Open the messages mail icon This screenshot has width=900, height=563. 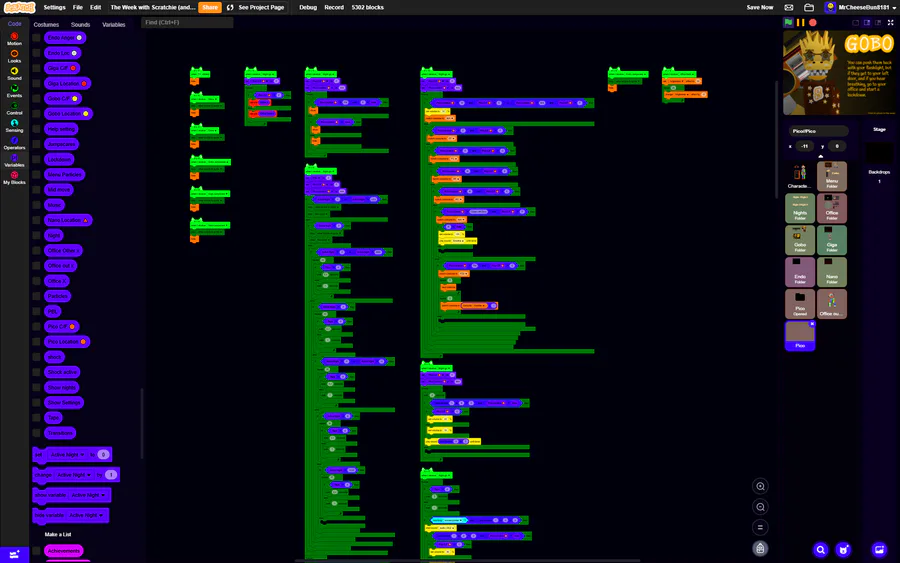(x=789, y=7)
